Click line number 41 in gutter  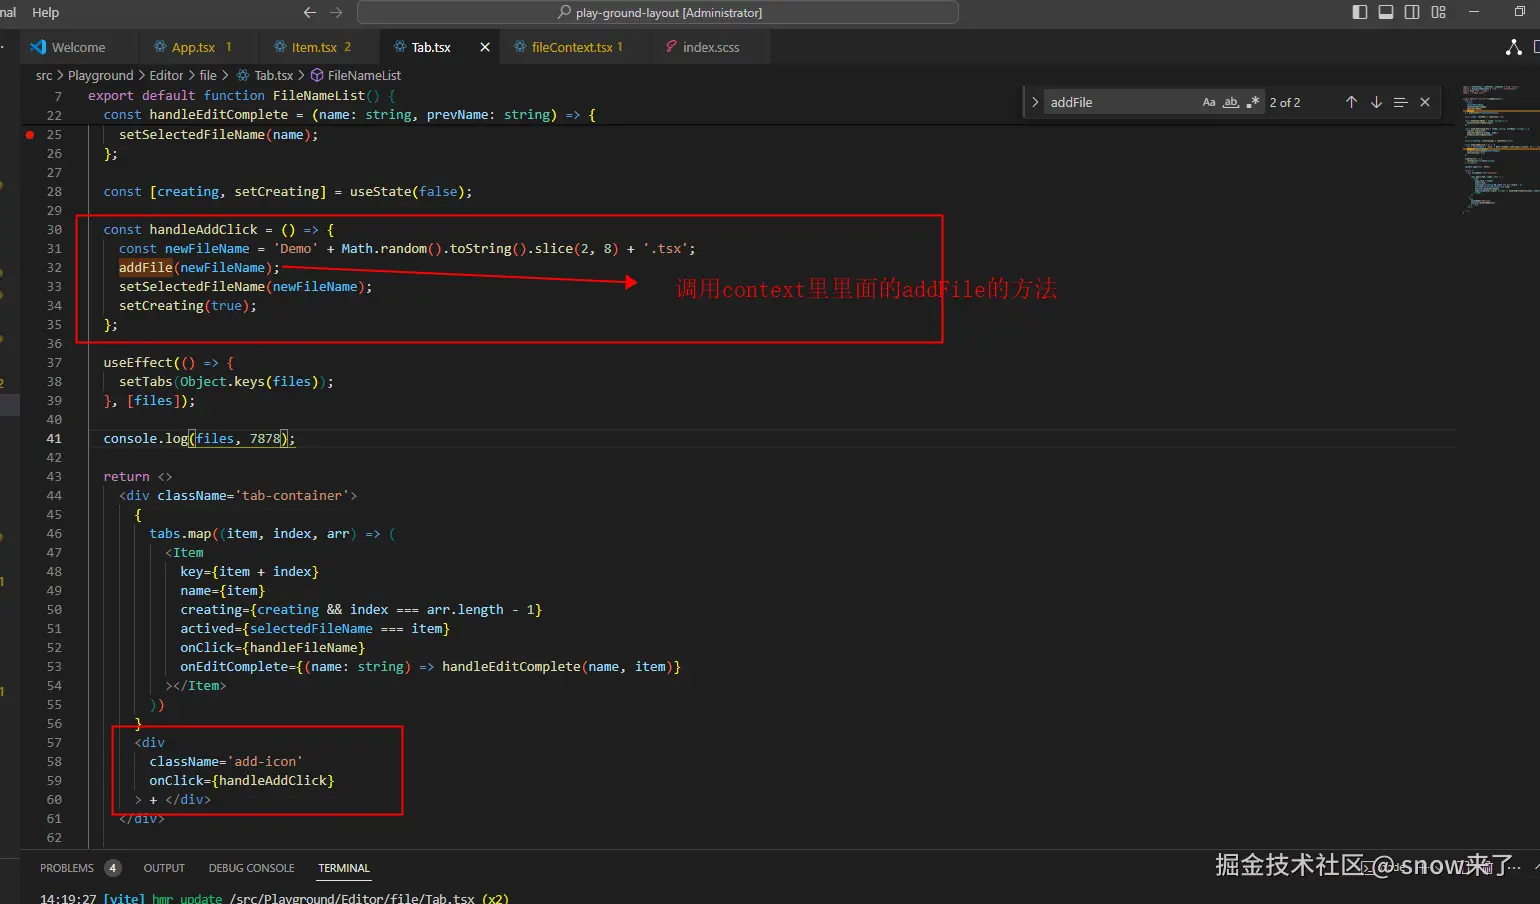click(54, 438)
